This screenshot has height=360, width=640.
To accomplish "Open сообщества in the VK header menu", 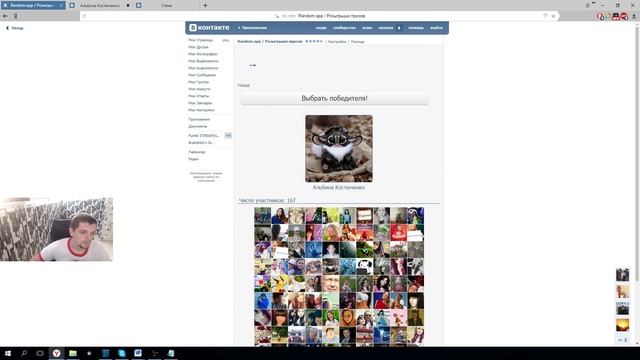I will 344,28.
